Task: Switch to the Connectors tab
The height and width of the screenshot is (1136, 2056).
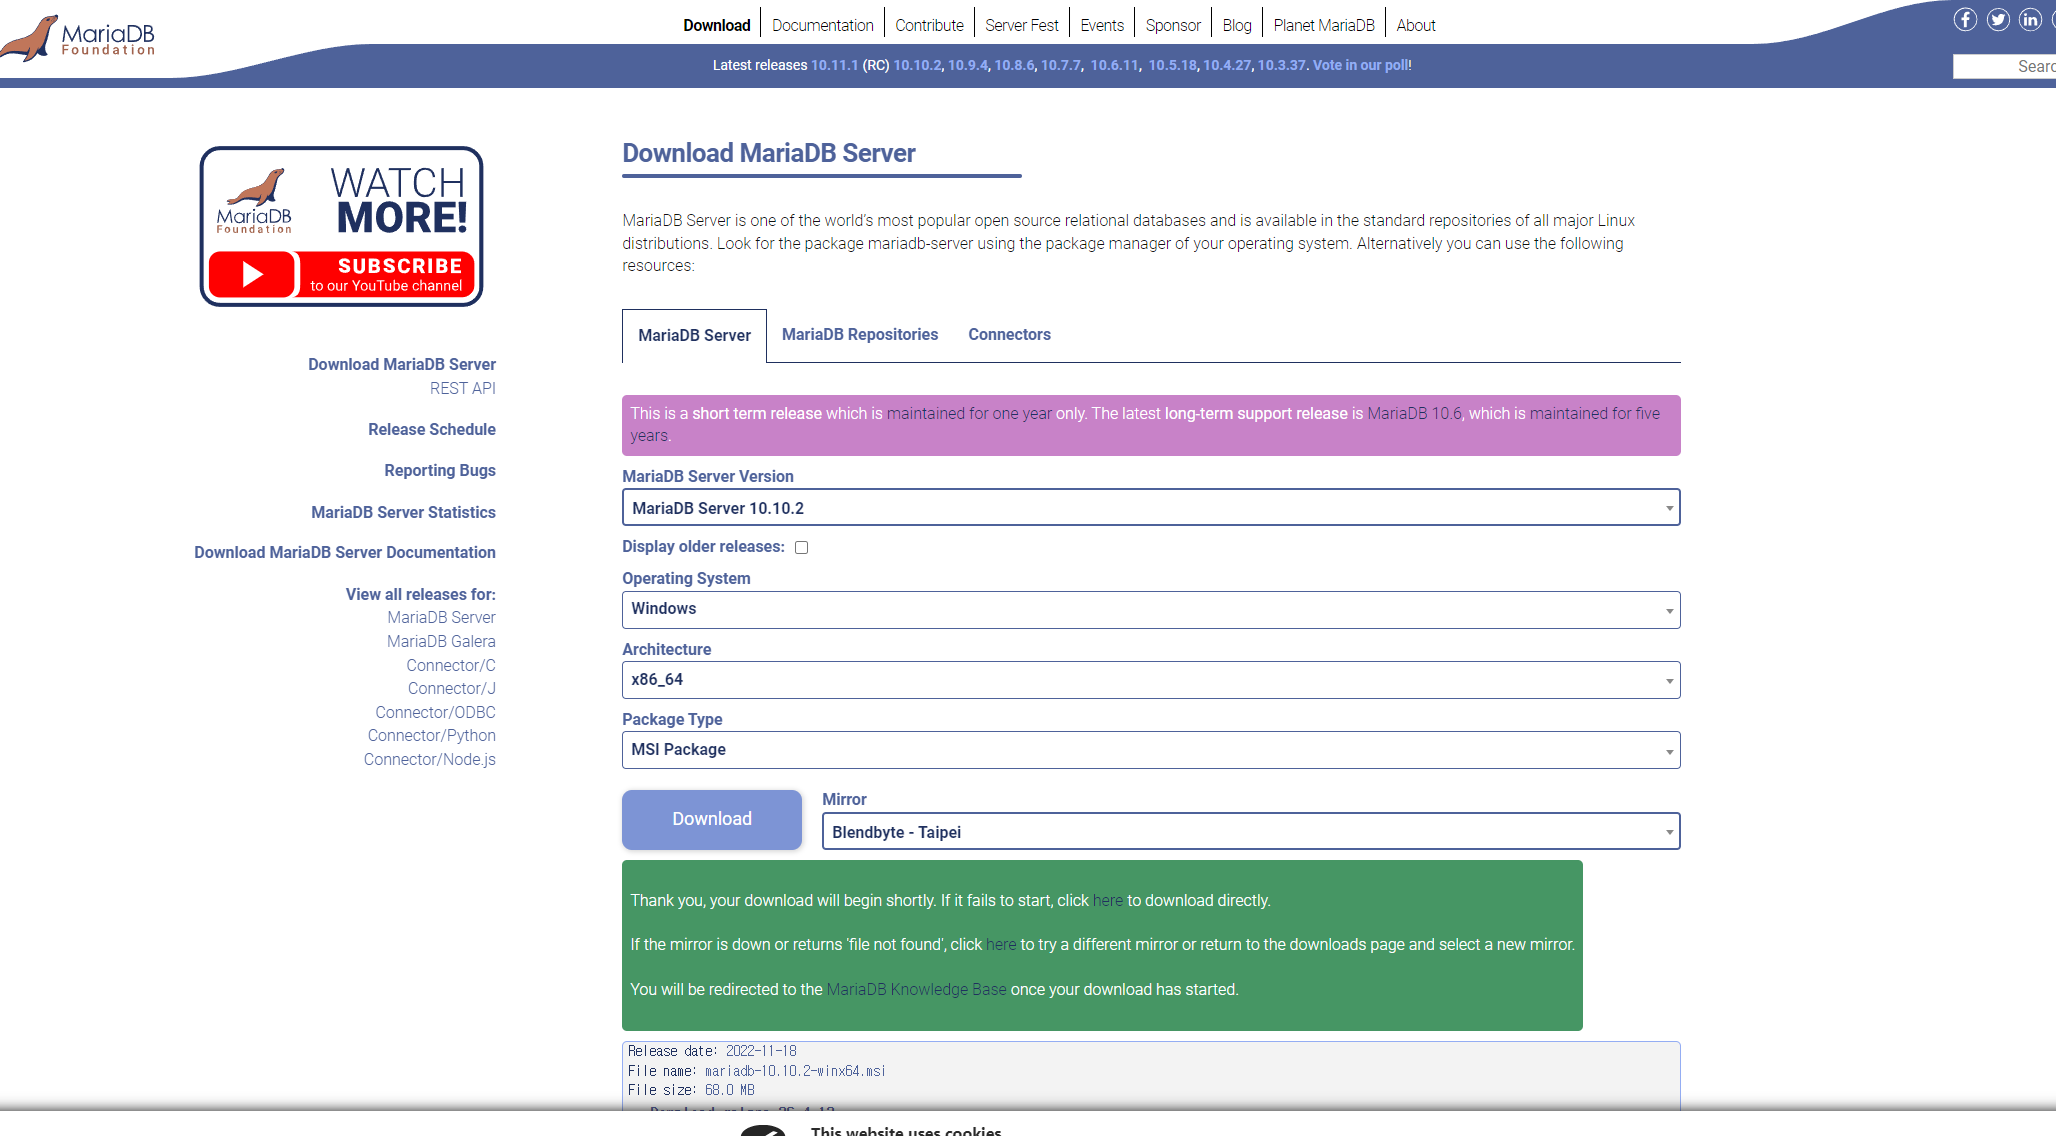Action: pyautogui.click(x=1009, y=335)
